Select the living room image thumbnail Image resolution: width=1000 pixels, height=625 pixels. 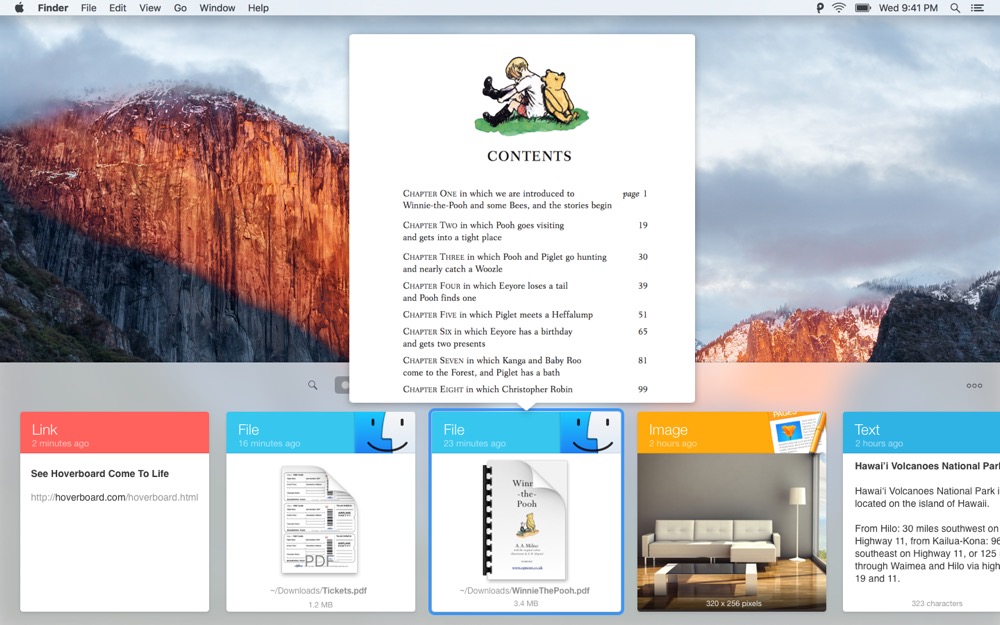tap(732, 533)
